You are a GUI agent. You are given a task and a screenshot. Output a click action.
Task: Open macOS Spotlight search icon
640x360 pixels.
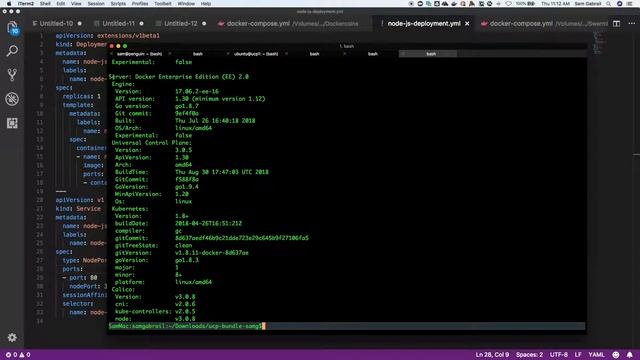click(x=609, y=4)
